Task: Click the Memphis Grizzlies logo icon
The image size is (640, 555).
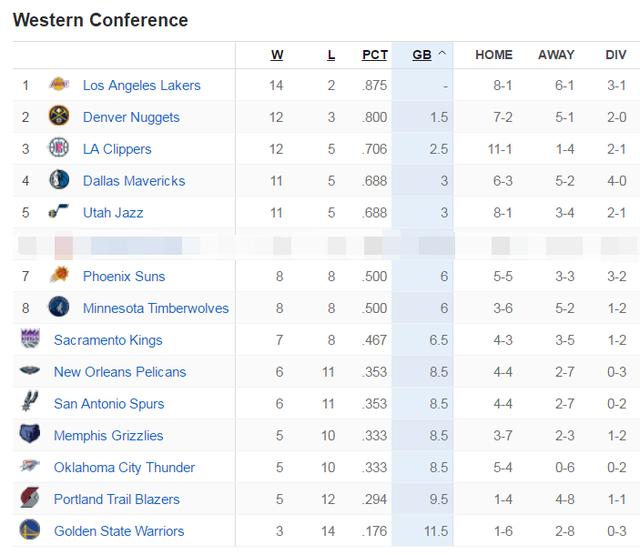Action: pos(30,434)
